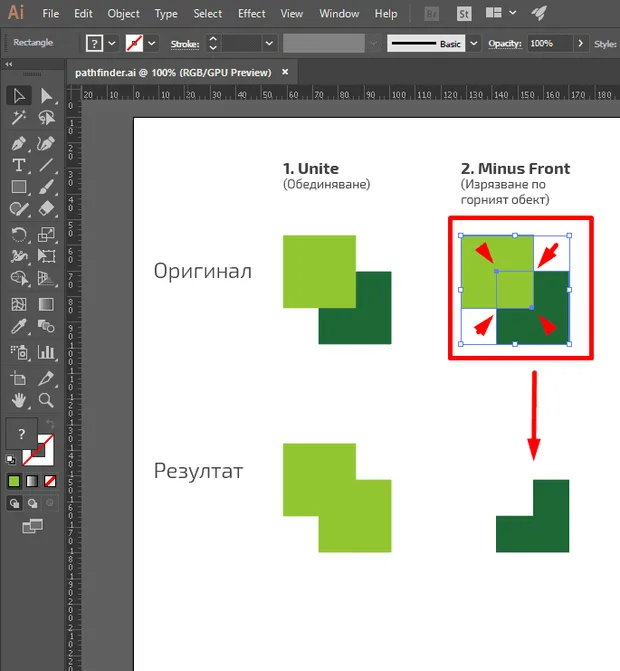Click the Stroke panel link
Screen dimensions: 620x671
pyautogui.click(x=185, y=44)
